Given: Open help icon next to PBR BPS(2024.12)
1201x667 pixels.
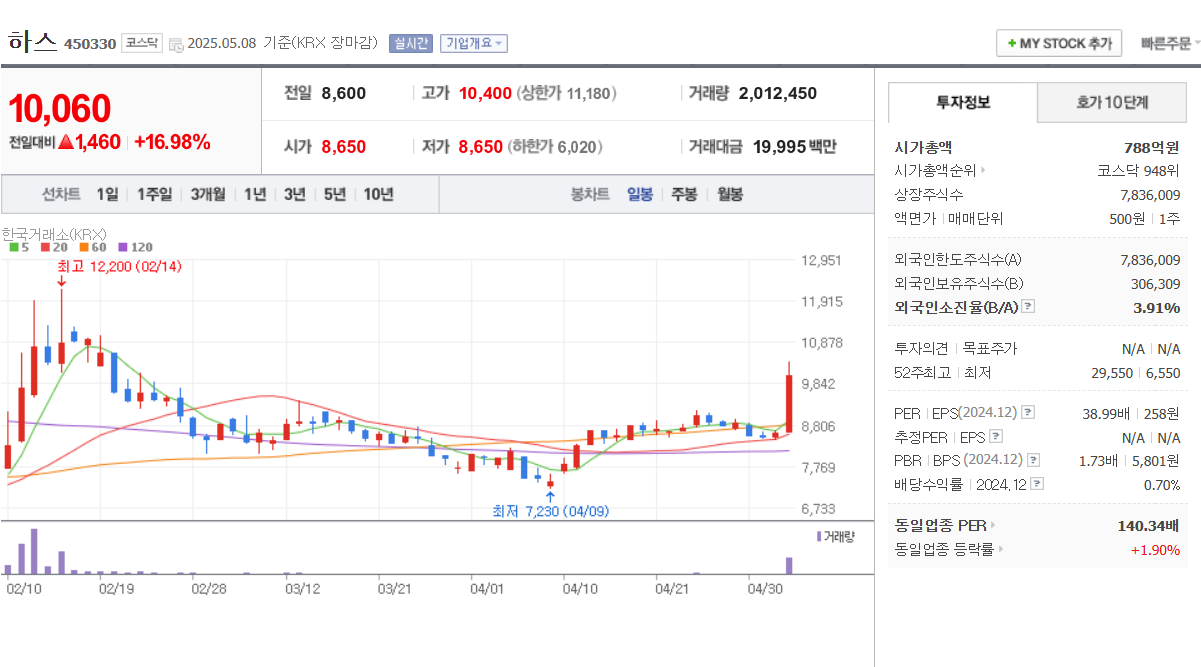Looking at the screenshot, I should coord(1033,460).
